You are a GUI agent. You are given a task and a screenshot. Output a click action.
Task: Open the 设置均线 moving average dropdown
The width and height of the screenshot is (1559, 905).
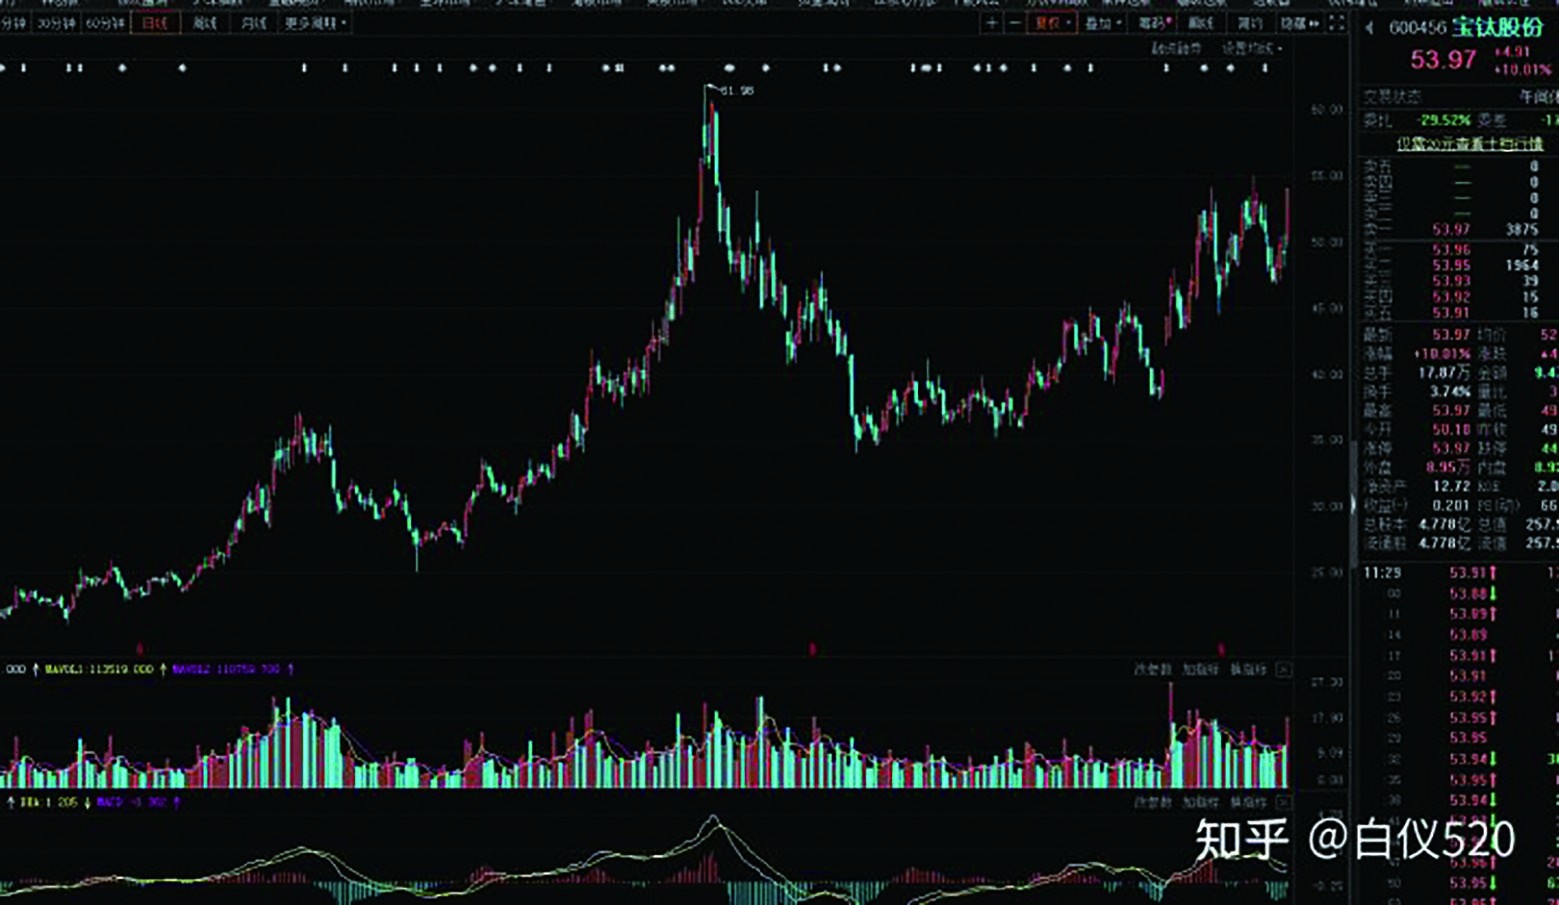(x=1251, y=48)
